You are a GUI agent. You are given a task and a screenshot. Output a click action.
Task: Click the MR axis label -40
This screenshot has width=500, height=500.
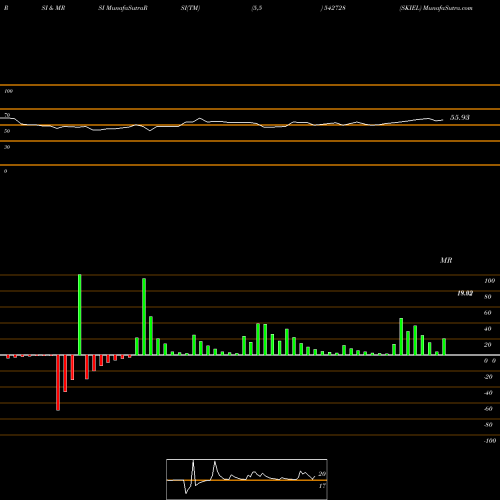tap(488, 393)
